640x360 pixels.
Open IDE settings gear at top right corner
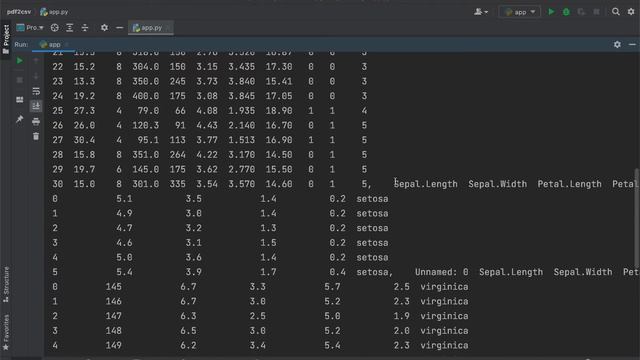[x=631, y=12]
